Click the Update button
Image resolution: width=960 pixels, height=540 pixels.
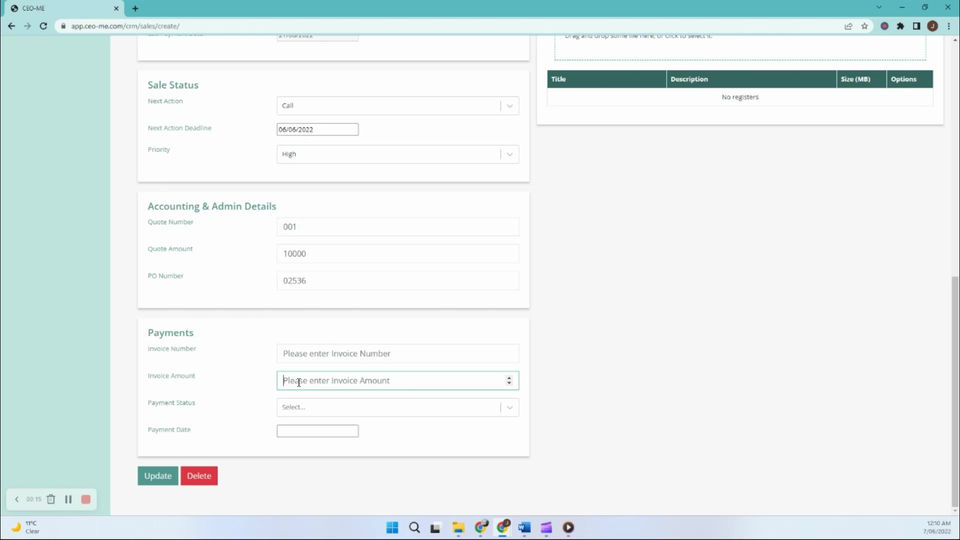click(157, 476)
